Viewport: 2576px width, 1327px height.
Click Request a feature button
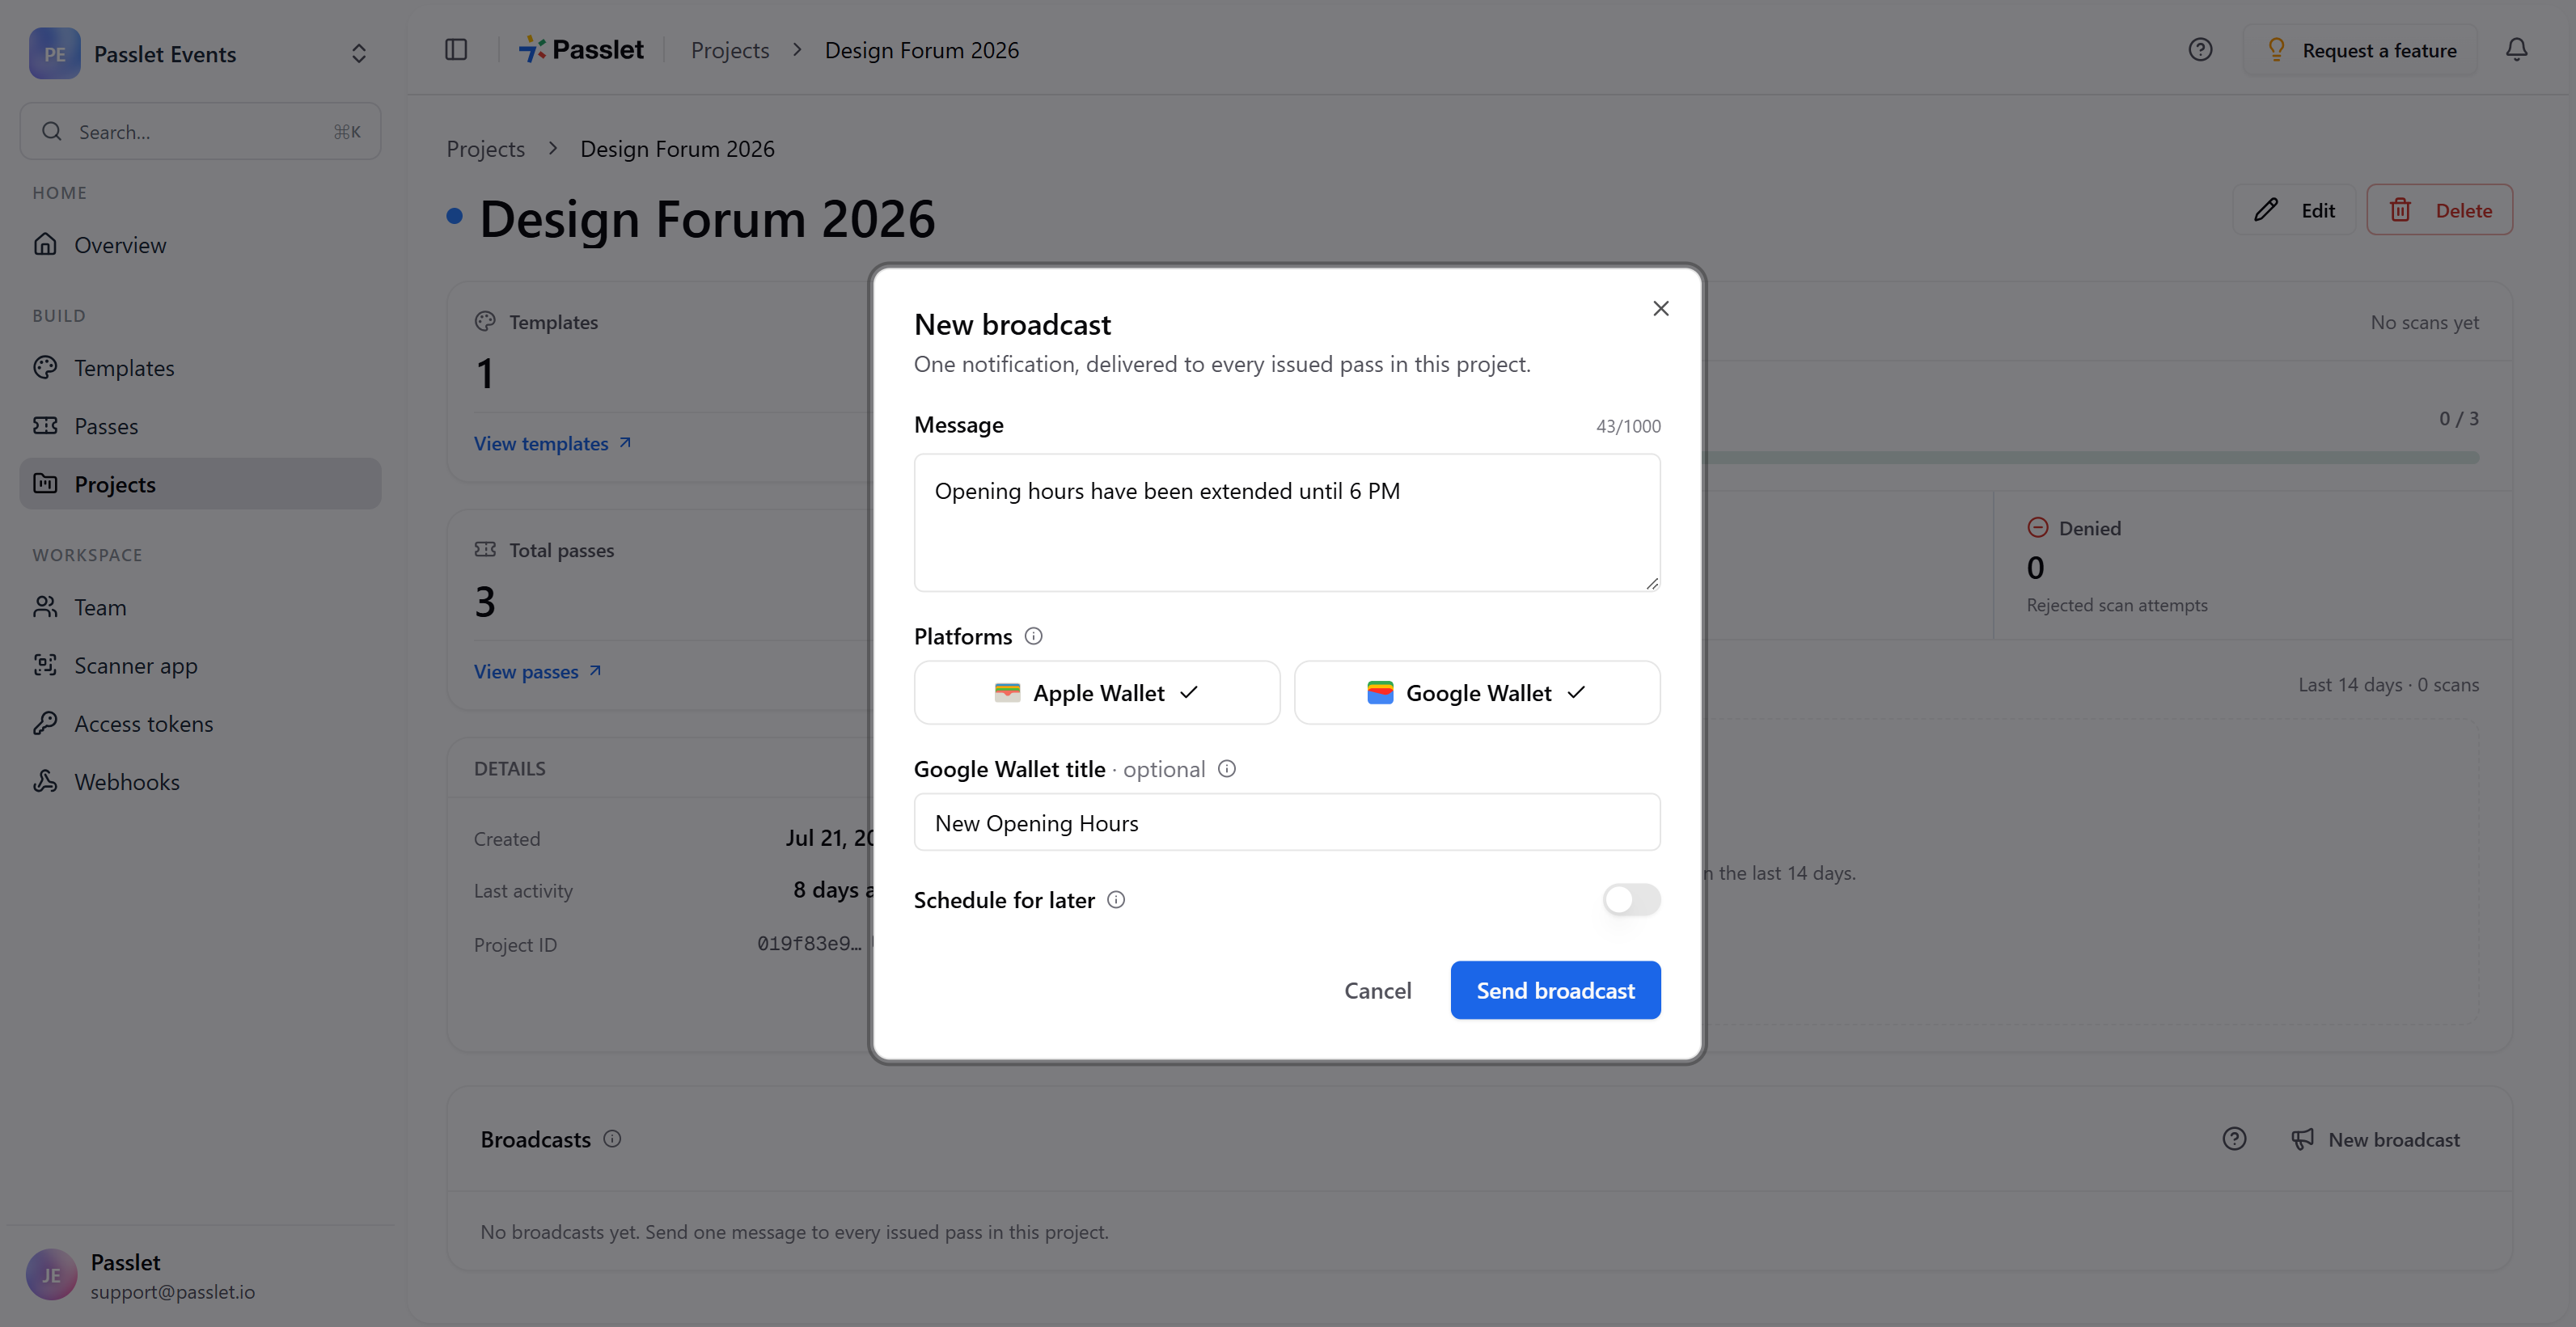click(2360, 49)
